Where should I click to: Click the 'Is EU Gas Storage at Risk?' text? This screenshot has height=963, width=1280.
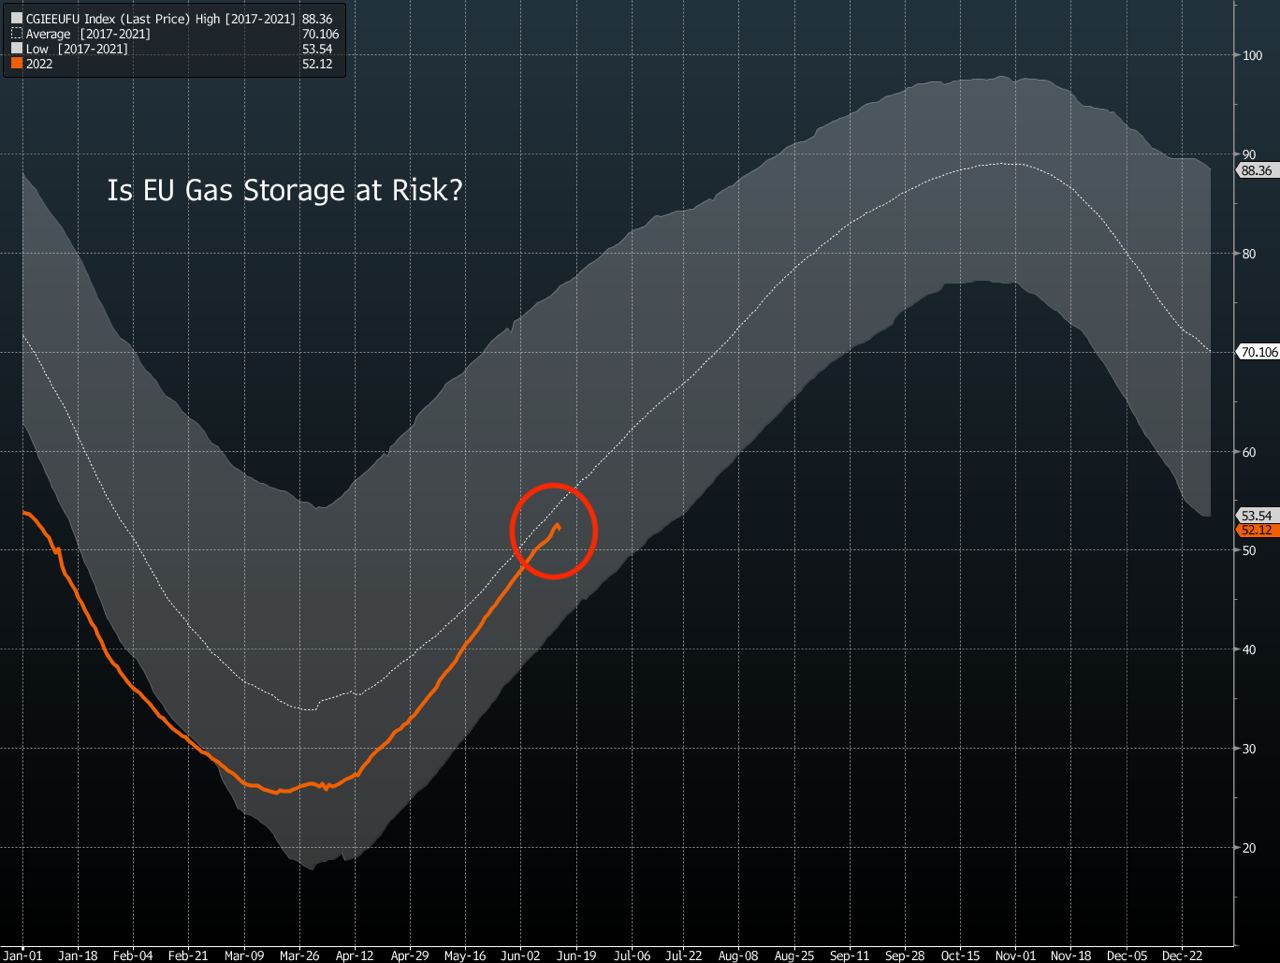pyautogui.click(x=284, y=190)
